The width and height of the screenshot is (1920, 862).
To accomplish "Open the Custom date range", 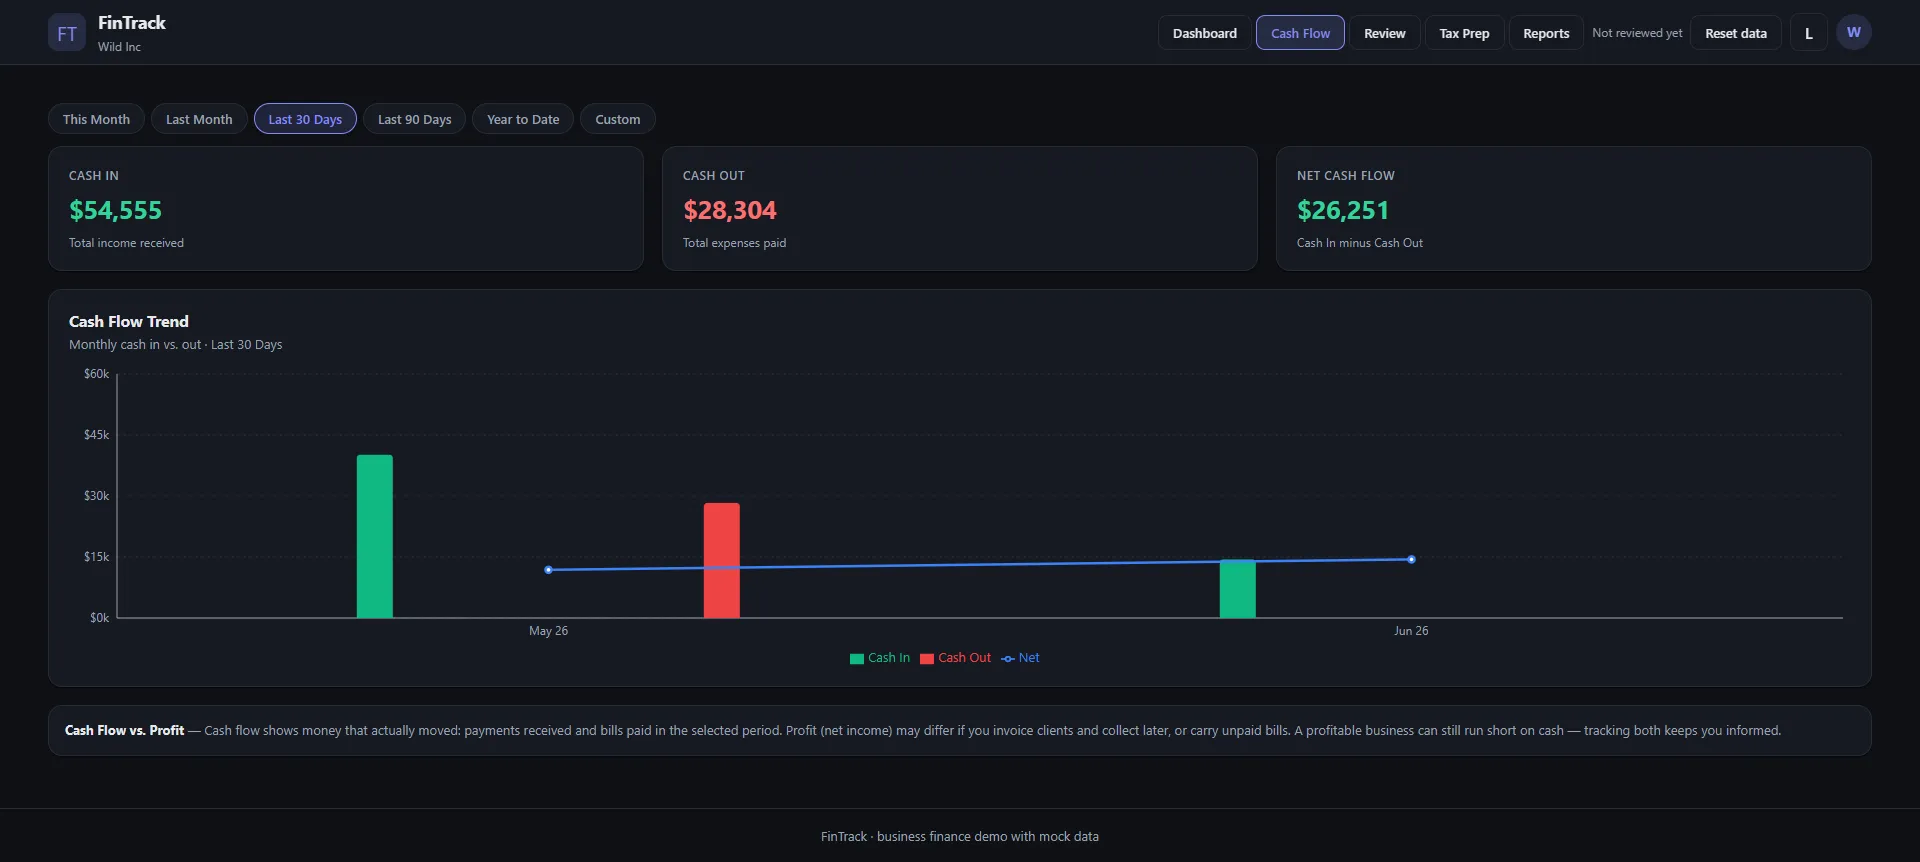I will coord(617,119).
